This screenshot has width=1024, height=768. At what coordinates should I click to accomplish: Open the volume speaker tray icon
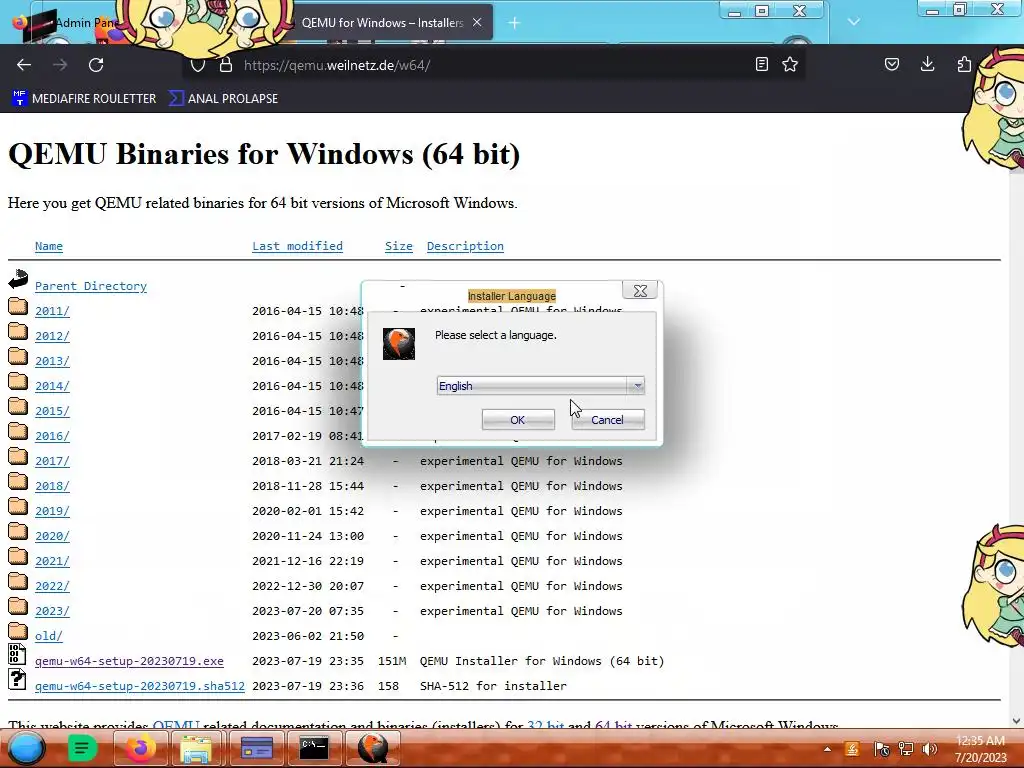[x=929, y=749]
